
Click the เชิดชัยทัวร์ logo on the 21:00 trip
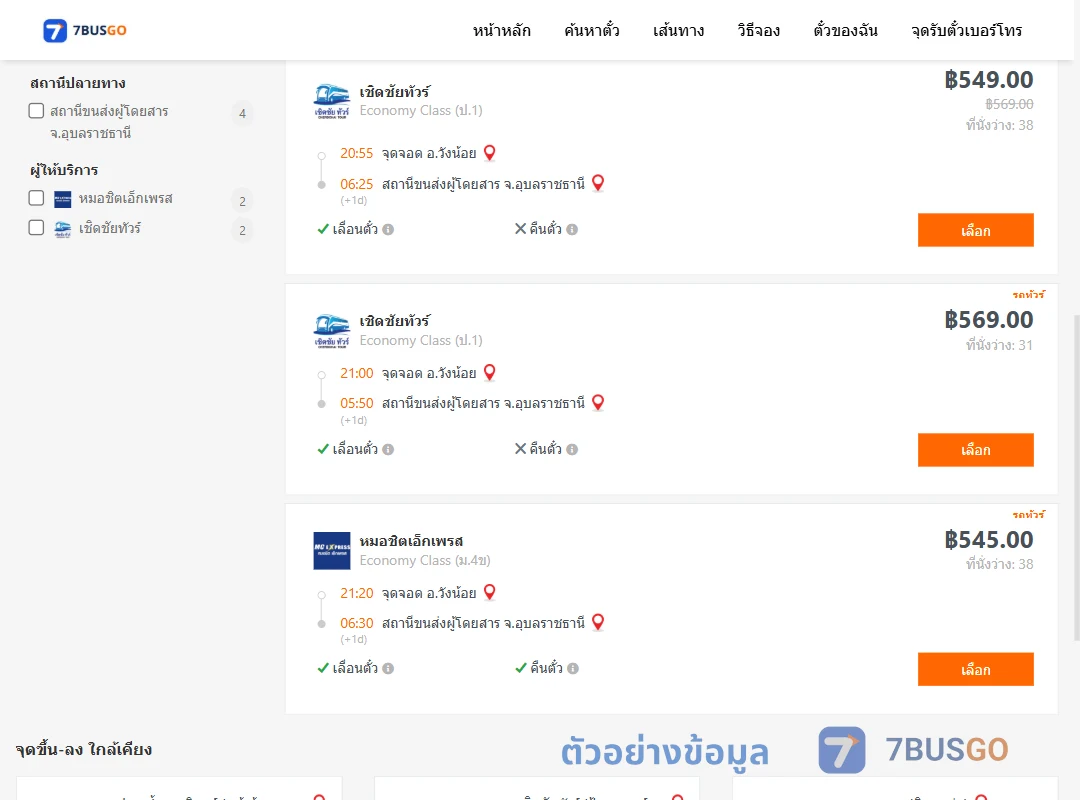point(331,331)
